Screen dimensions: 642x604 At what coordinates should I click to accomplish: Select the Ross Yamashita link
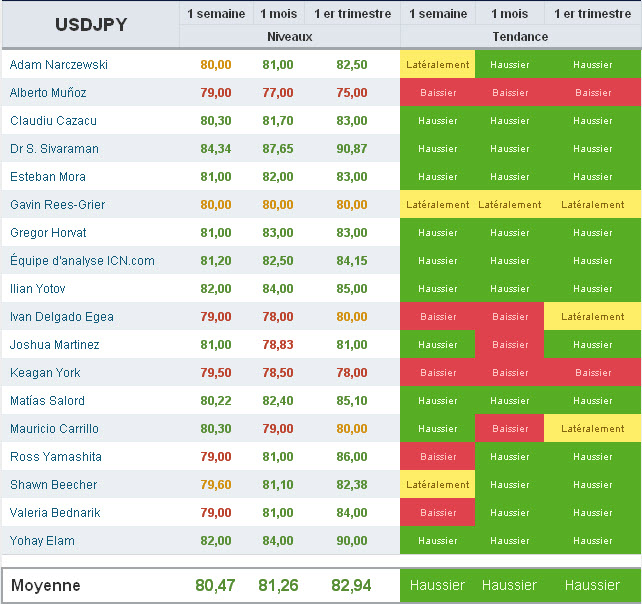(x=56, y=457)
